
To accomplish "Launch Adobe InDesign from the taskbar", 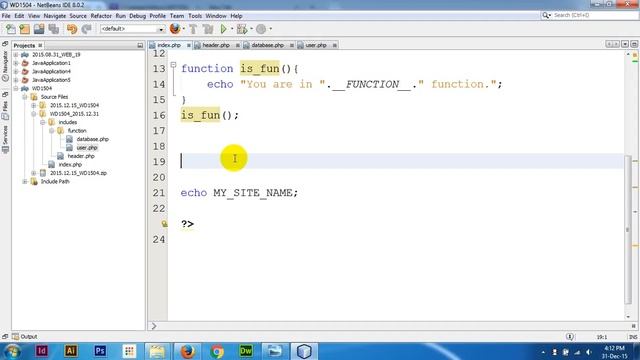I will click(42, 351).
